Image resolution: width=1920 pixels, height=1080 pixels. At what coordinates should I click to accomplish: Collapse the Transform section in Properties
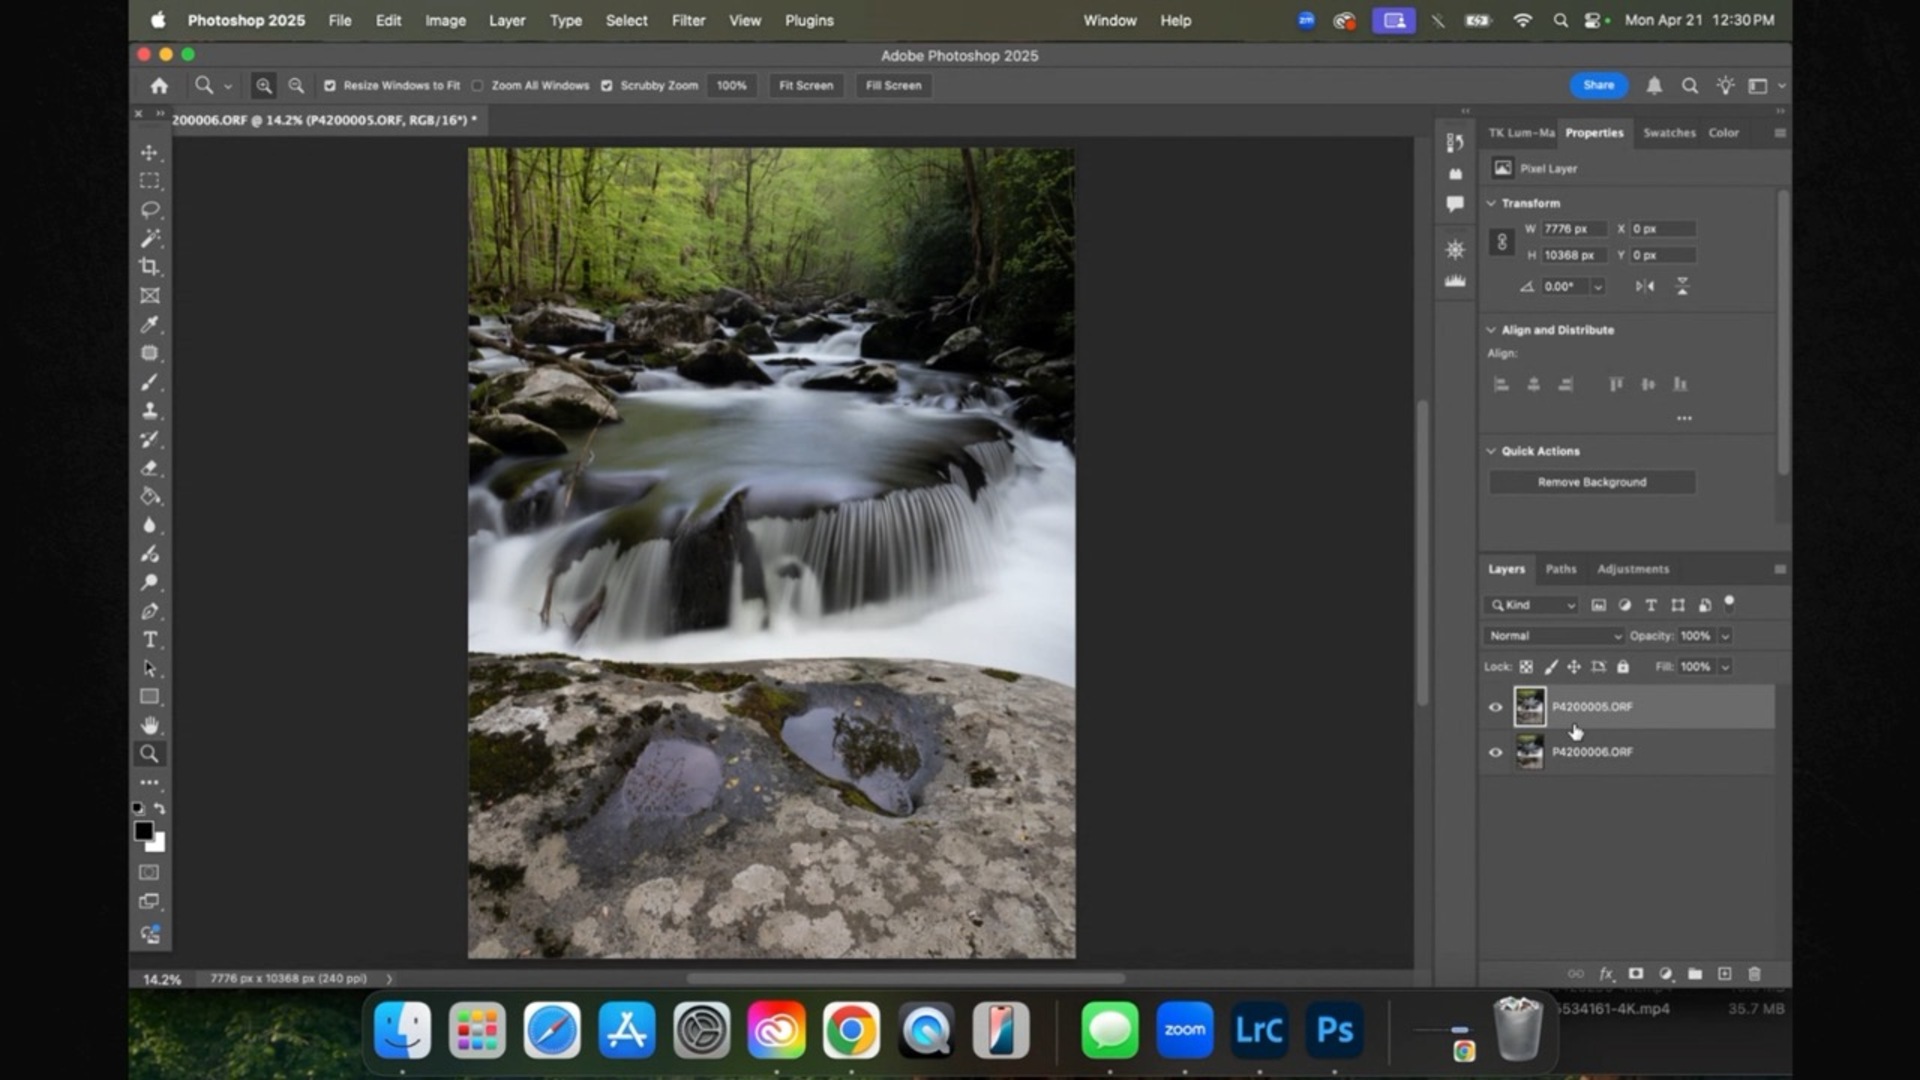click(x=1492, y=202)
